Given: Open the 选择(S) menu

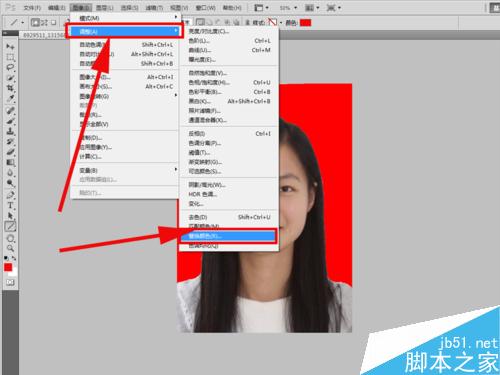Looking at the screenshot, I should click(x=129, y=7).
